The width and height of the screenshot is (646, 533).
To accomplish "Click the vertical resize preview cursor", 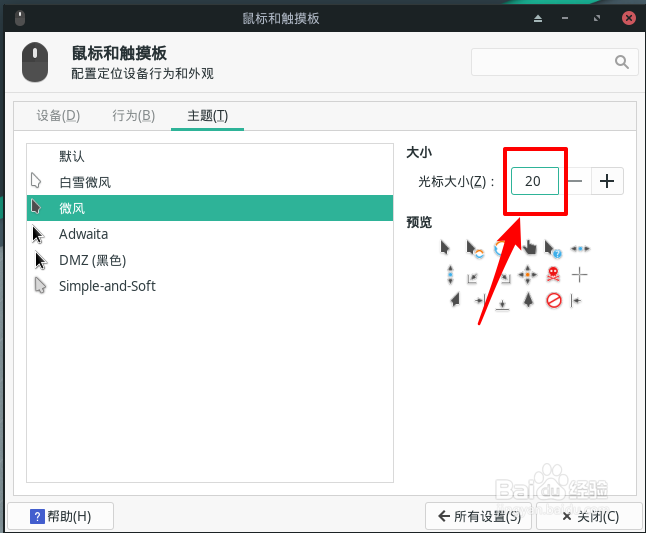I will point(450,274).
